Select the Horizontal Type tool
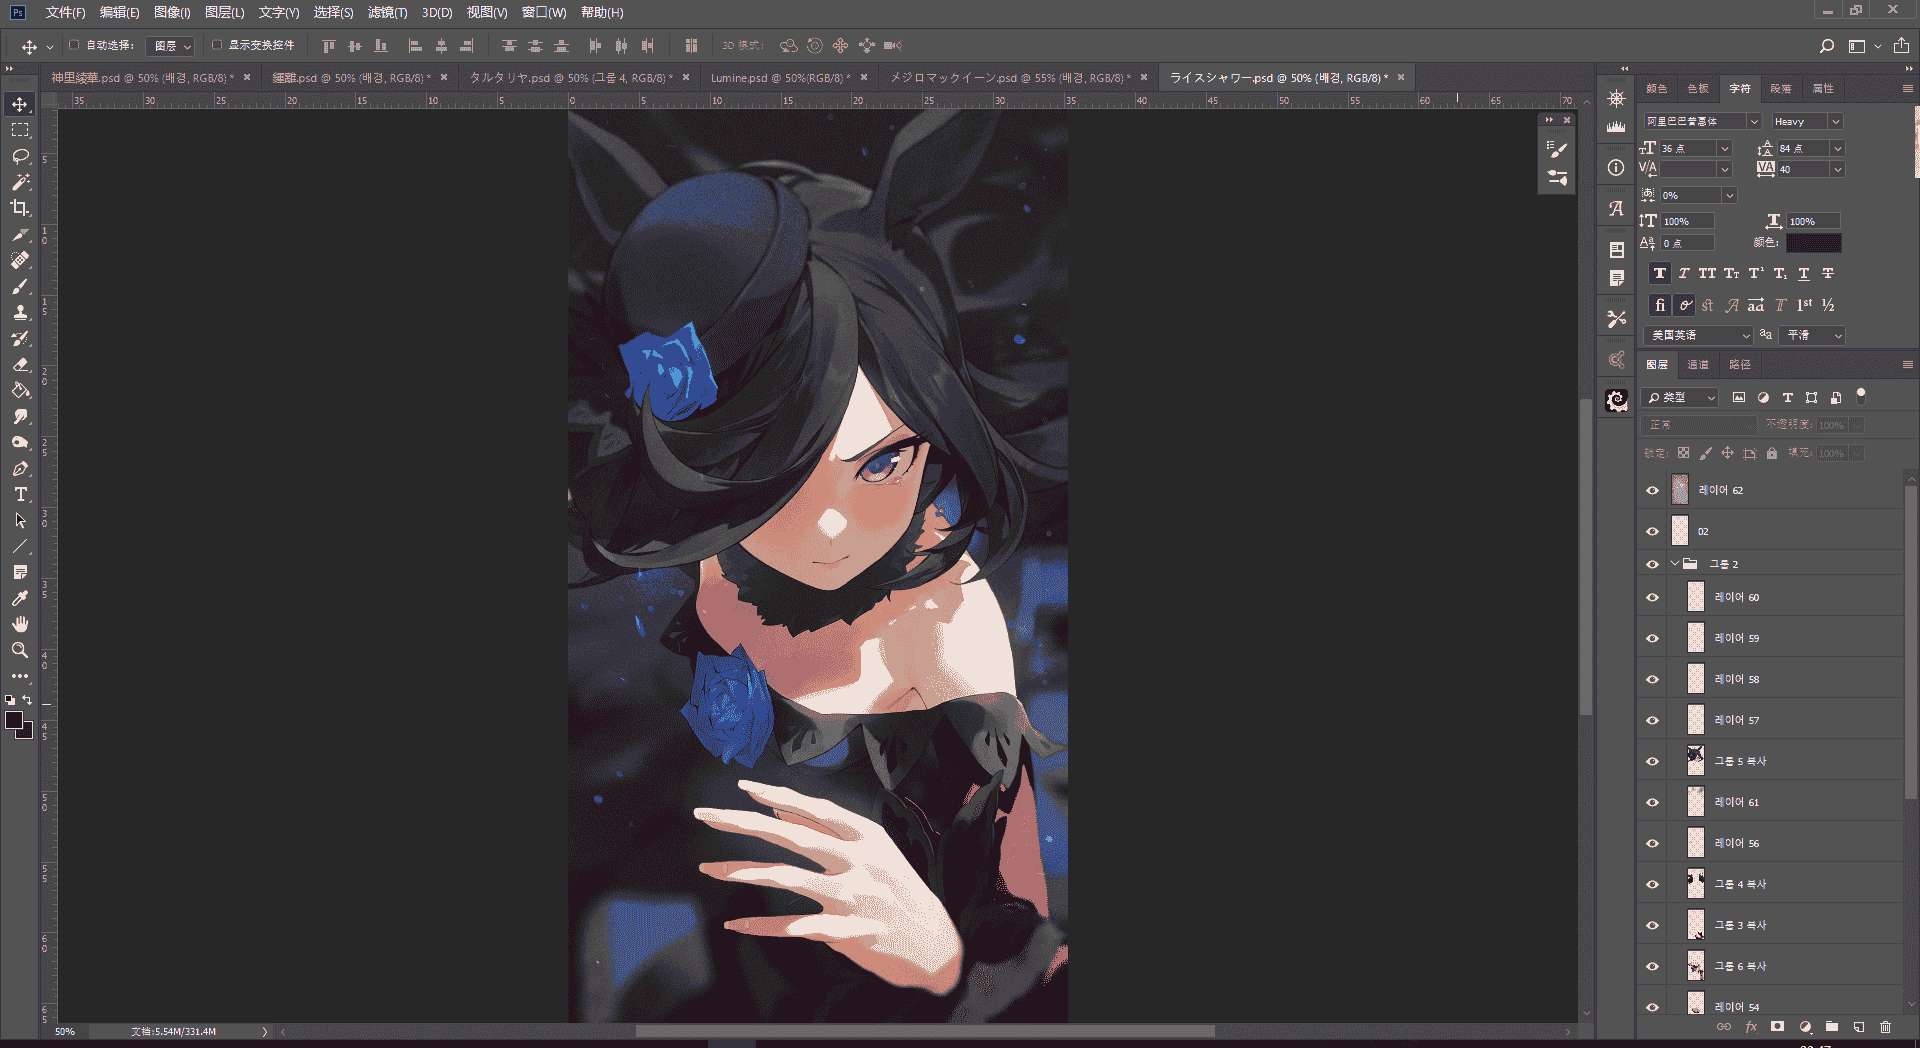This screenshot has width=1920, height=1048. click(x=20, y=494)
